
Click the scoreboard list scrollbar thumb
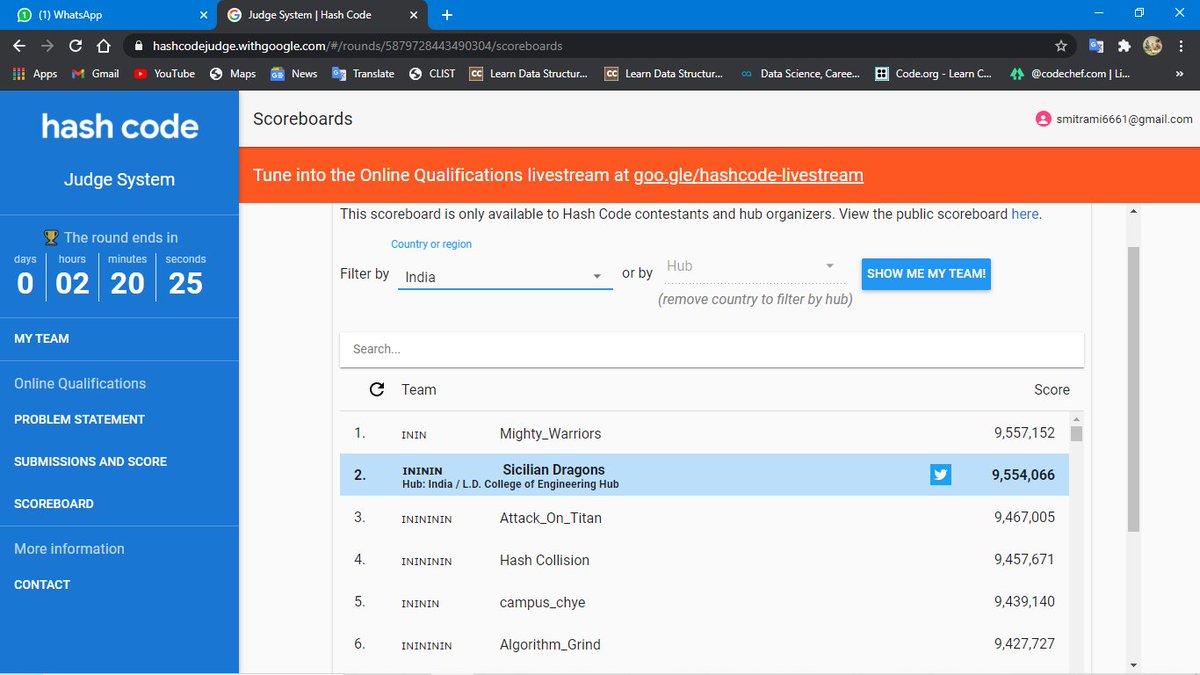[1076, 433]
